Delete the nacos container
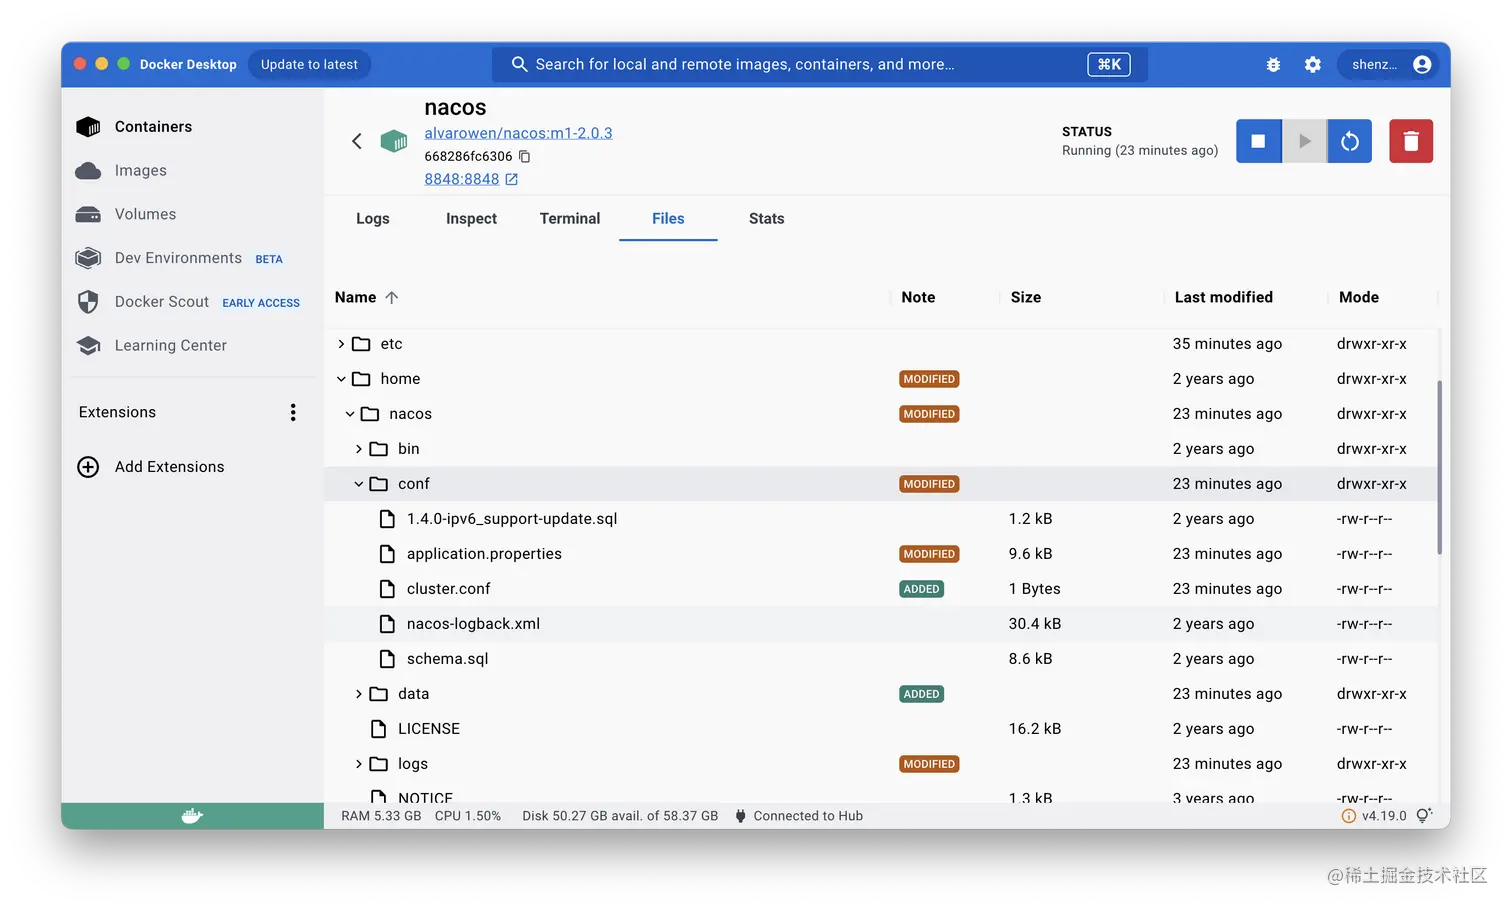Image resolution: width=1512 pixels, height=910 pixels. coord(1411,141)
